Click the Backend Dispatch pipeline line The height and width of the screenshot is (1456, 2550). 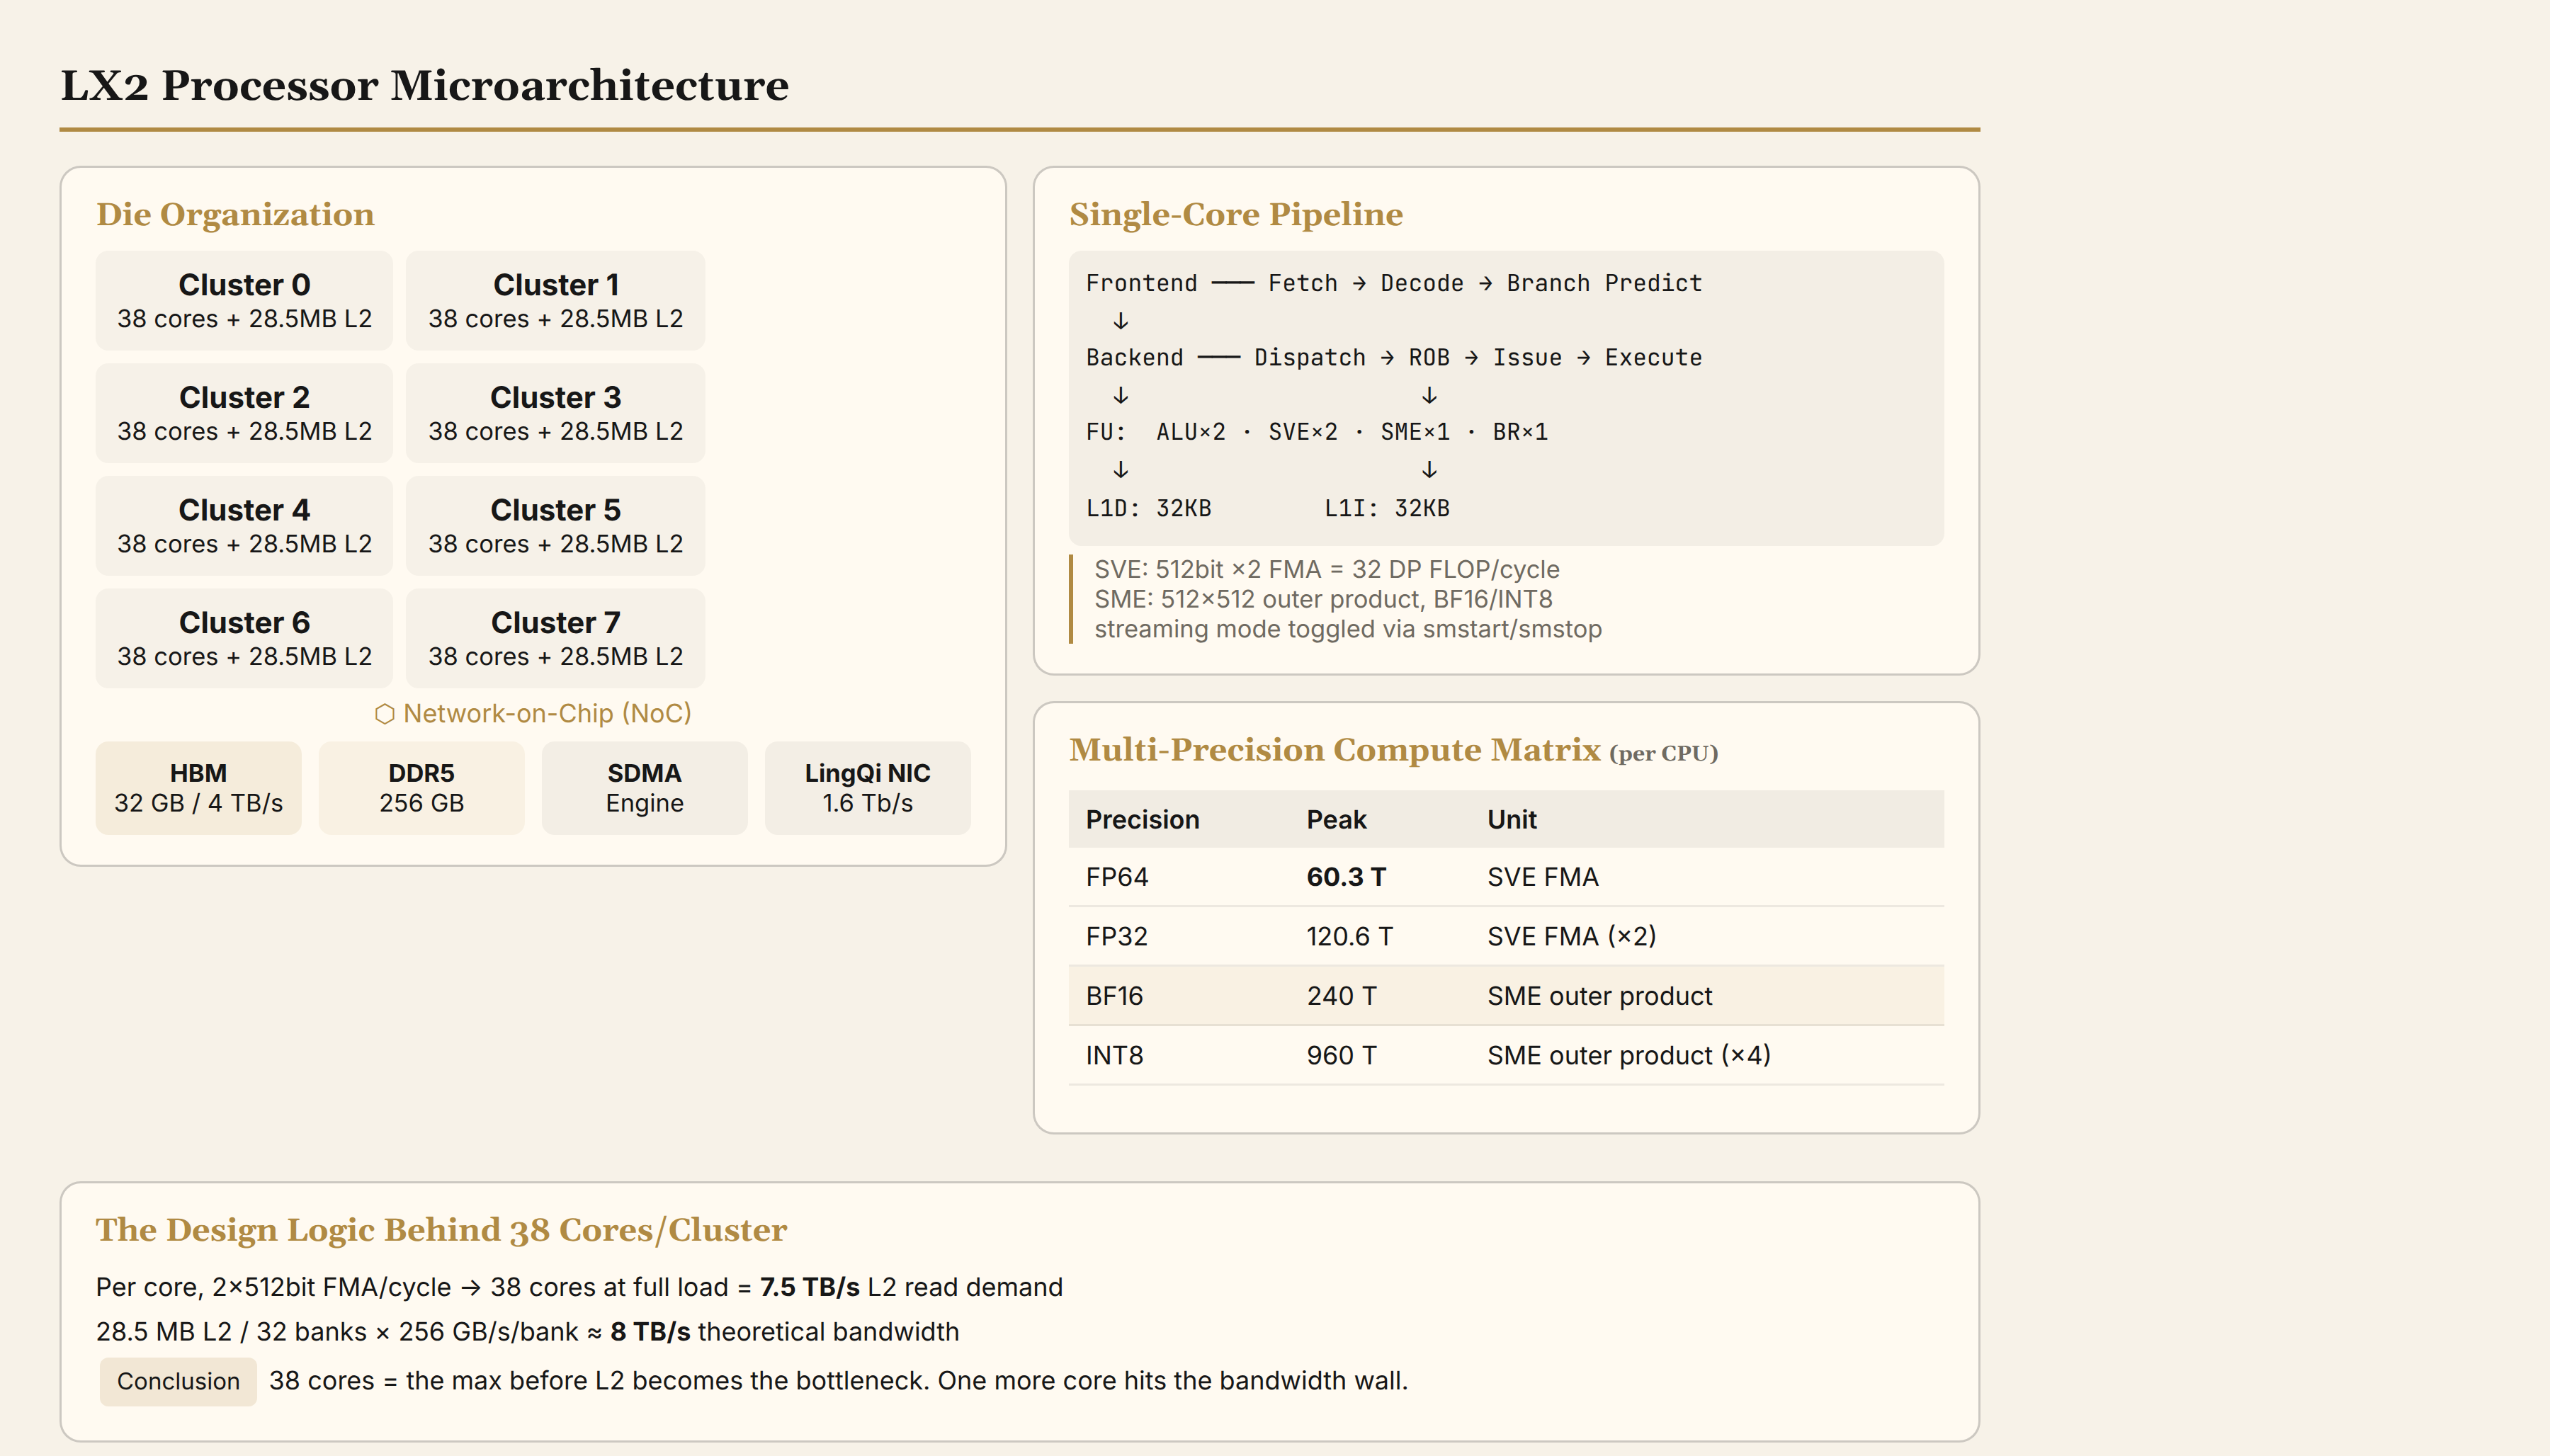[1393, 358]
